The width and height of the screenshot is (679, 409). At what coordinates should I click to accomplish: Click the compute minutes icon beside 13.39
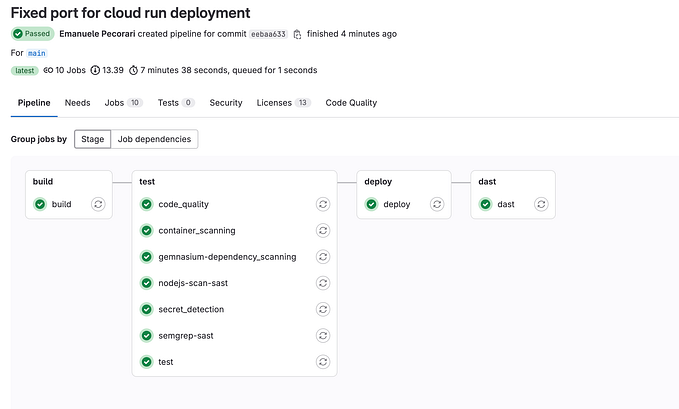point(95,70)
